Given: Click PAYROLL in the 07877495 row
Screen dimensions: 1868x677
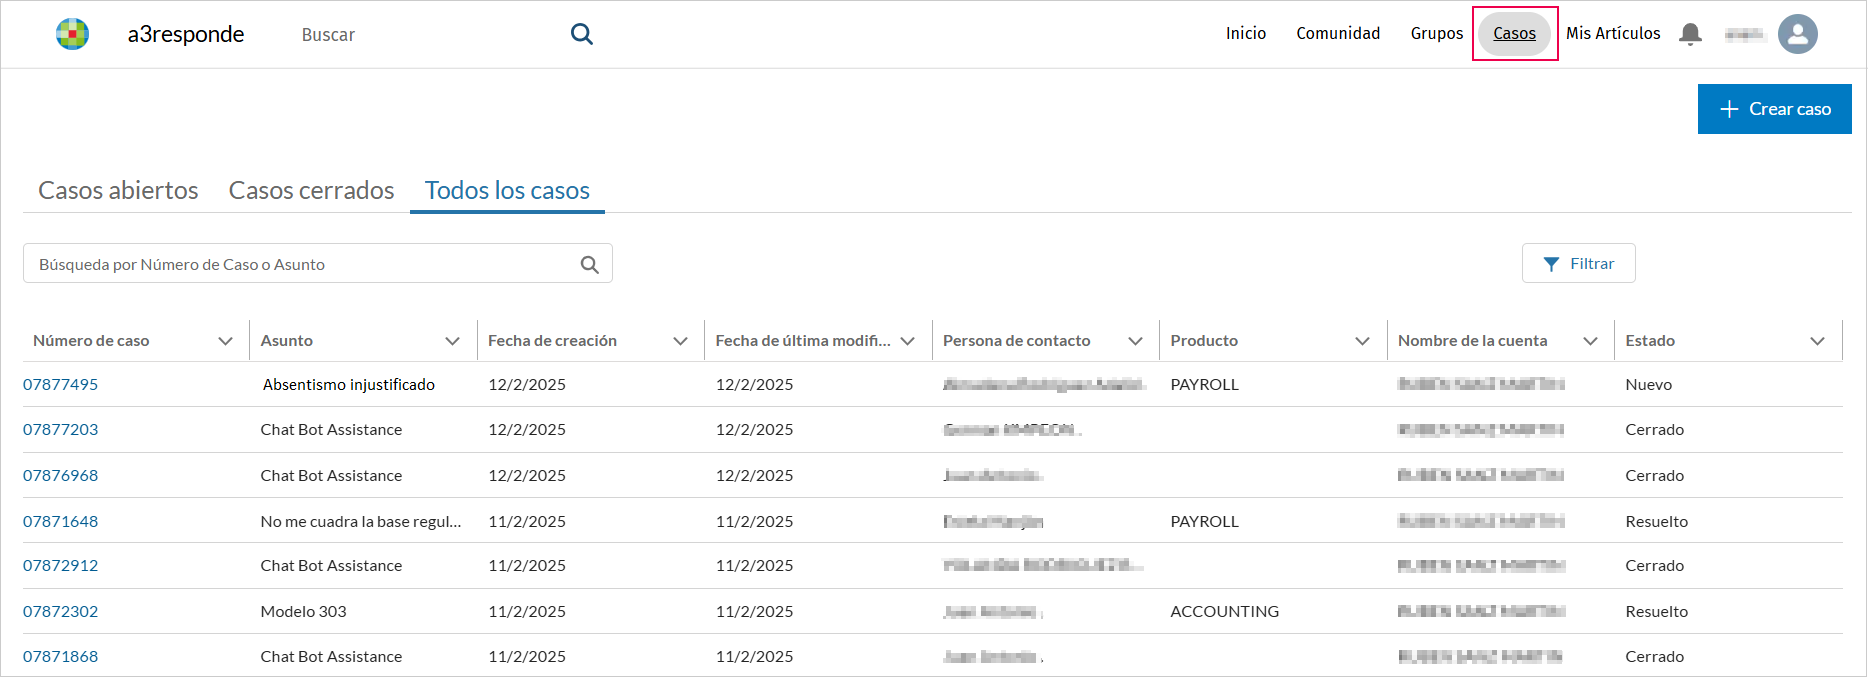Looking at the screenshot, I should tap(1204, 384).
